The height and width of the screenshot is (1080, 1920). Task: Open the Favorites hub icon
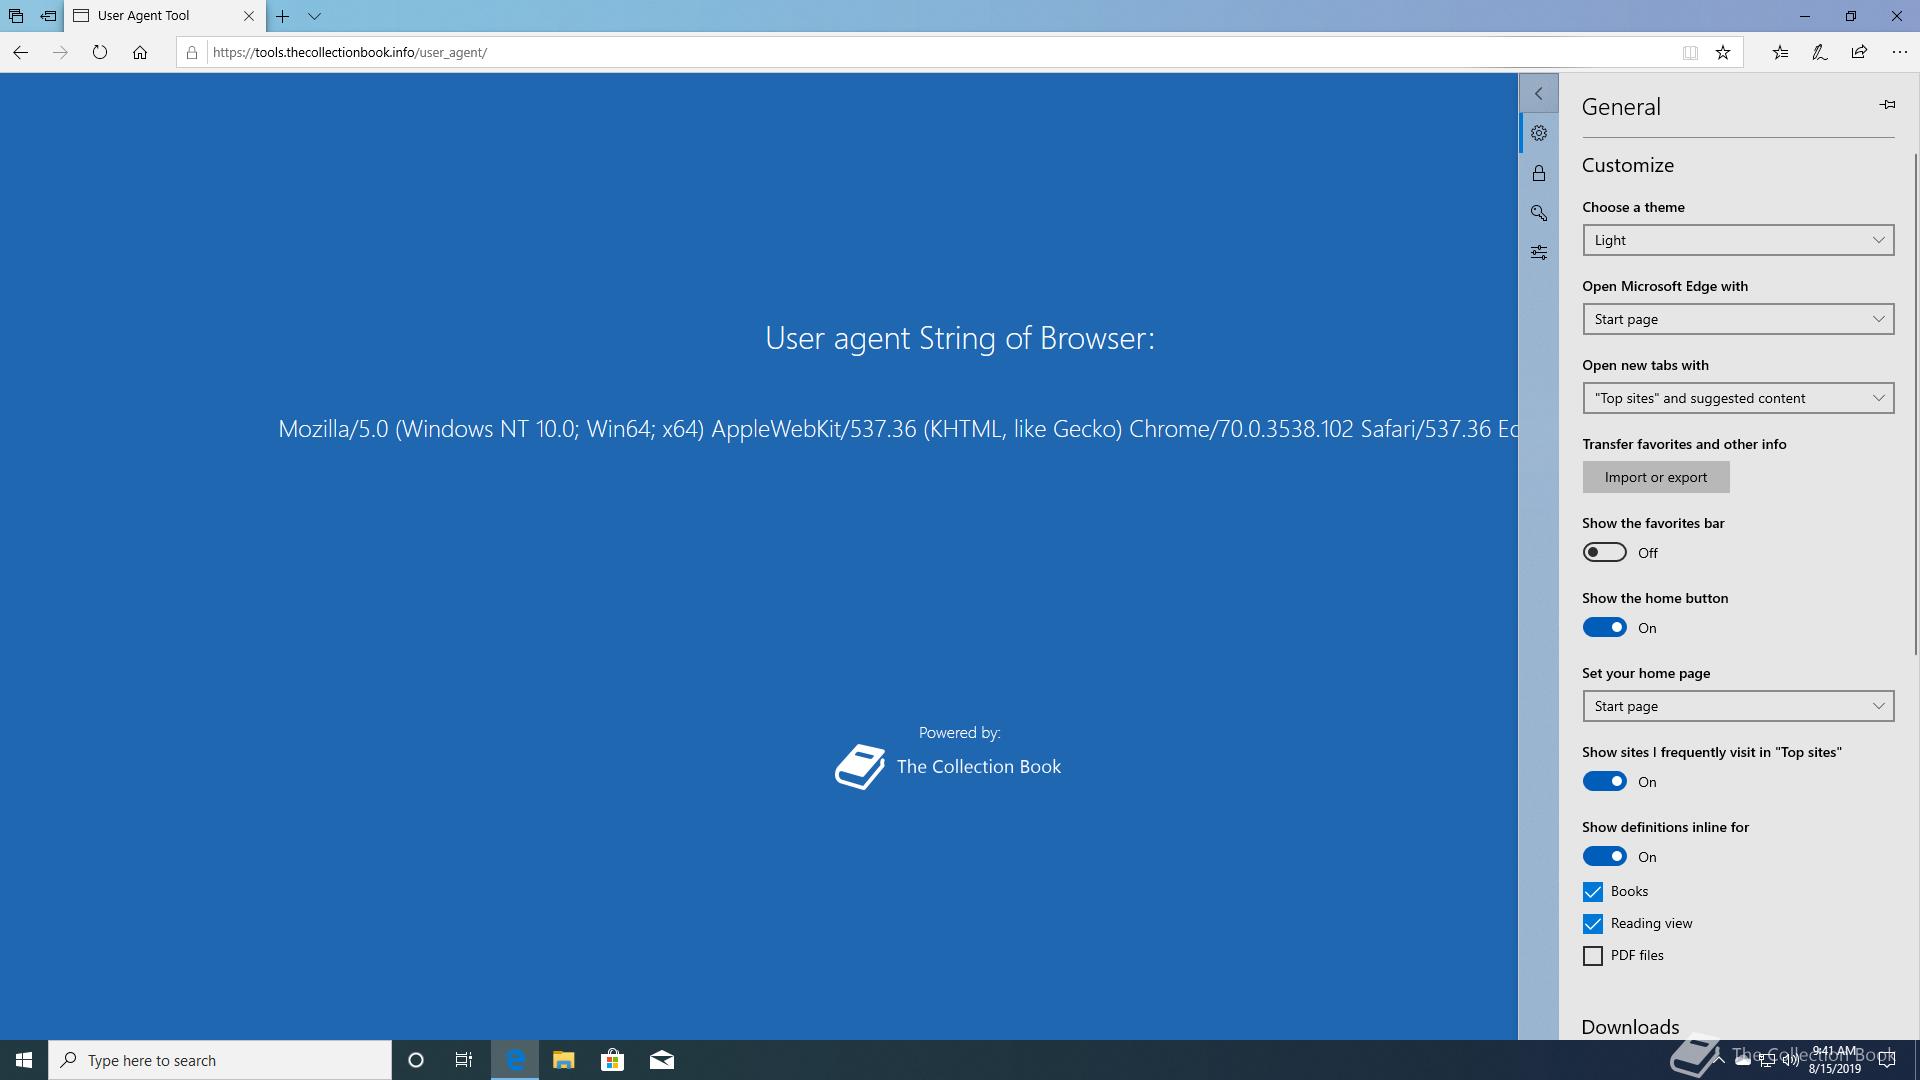point(1780,53)
